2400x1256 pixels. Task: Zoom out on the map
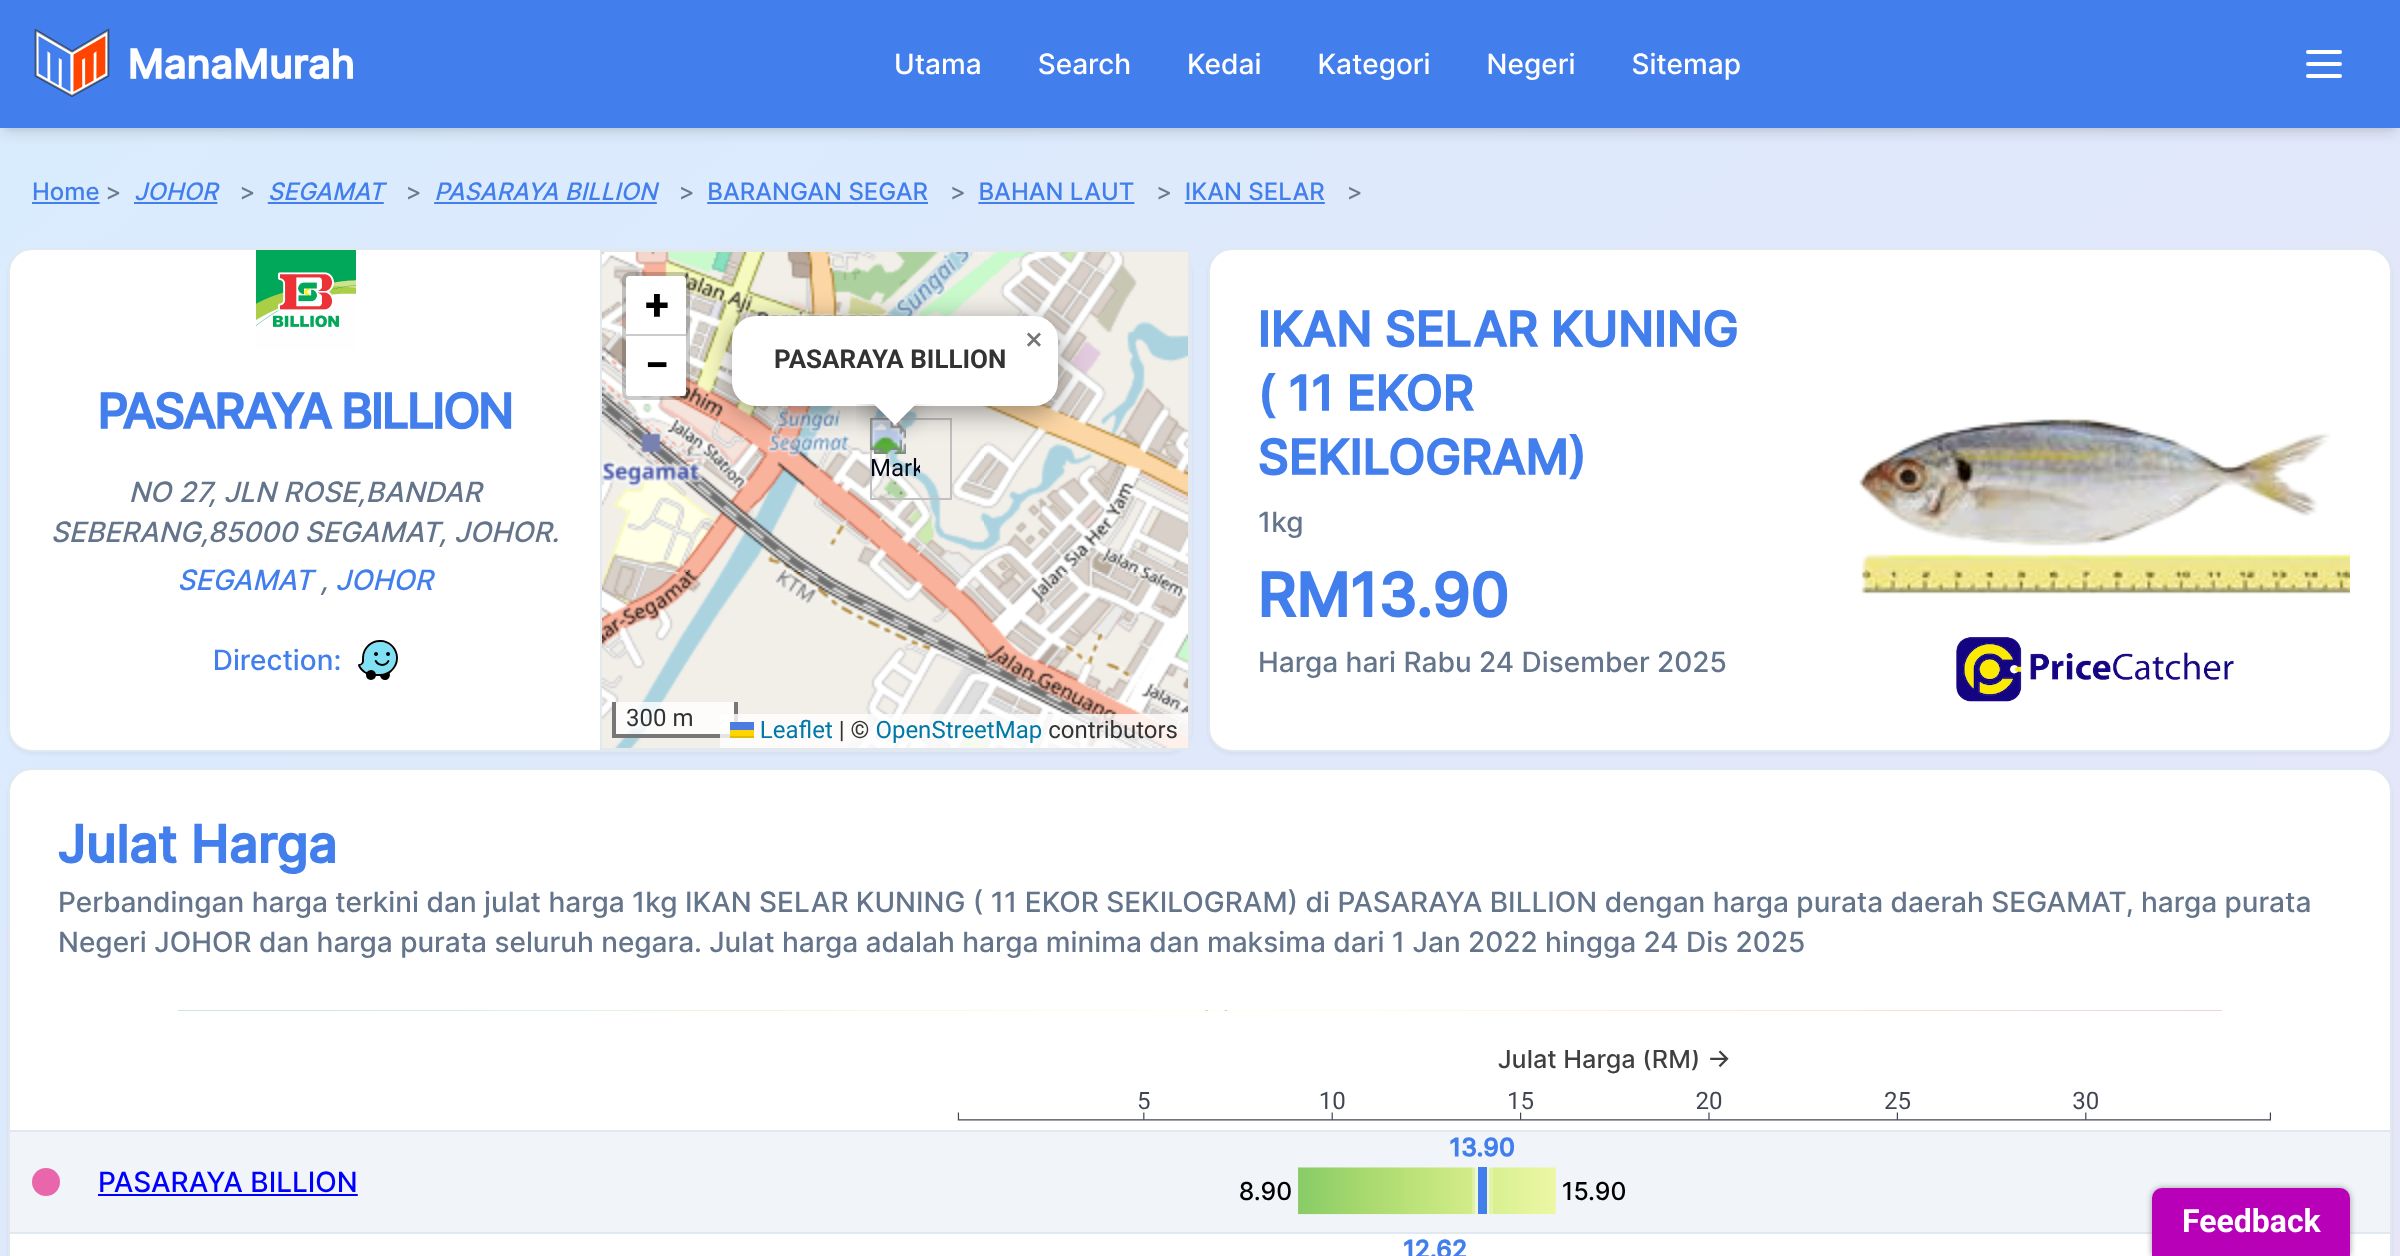tap(656, 365)
